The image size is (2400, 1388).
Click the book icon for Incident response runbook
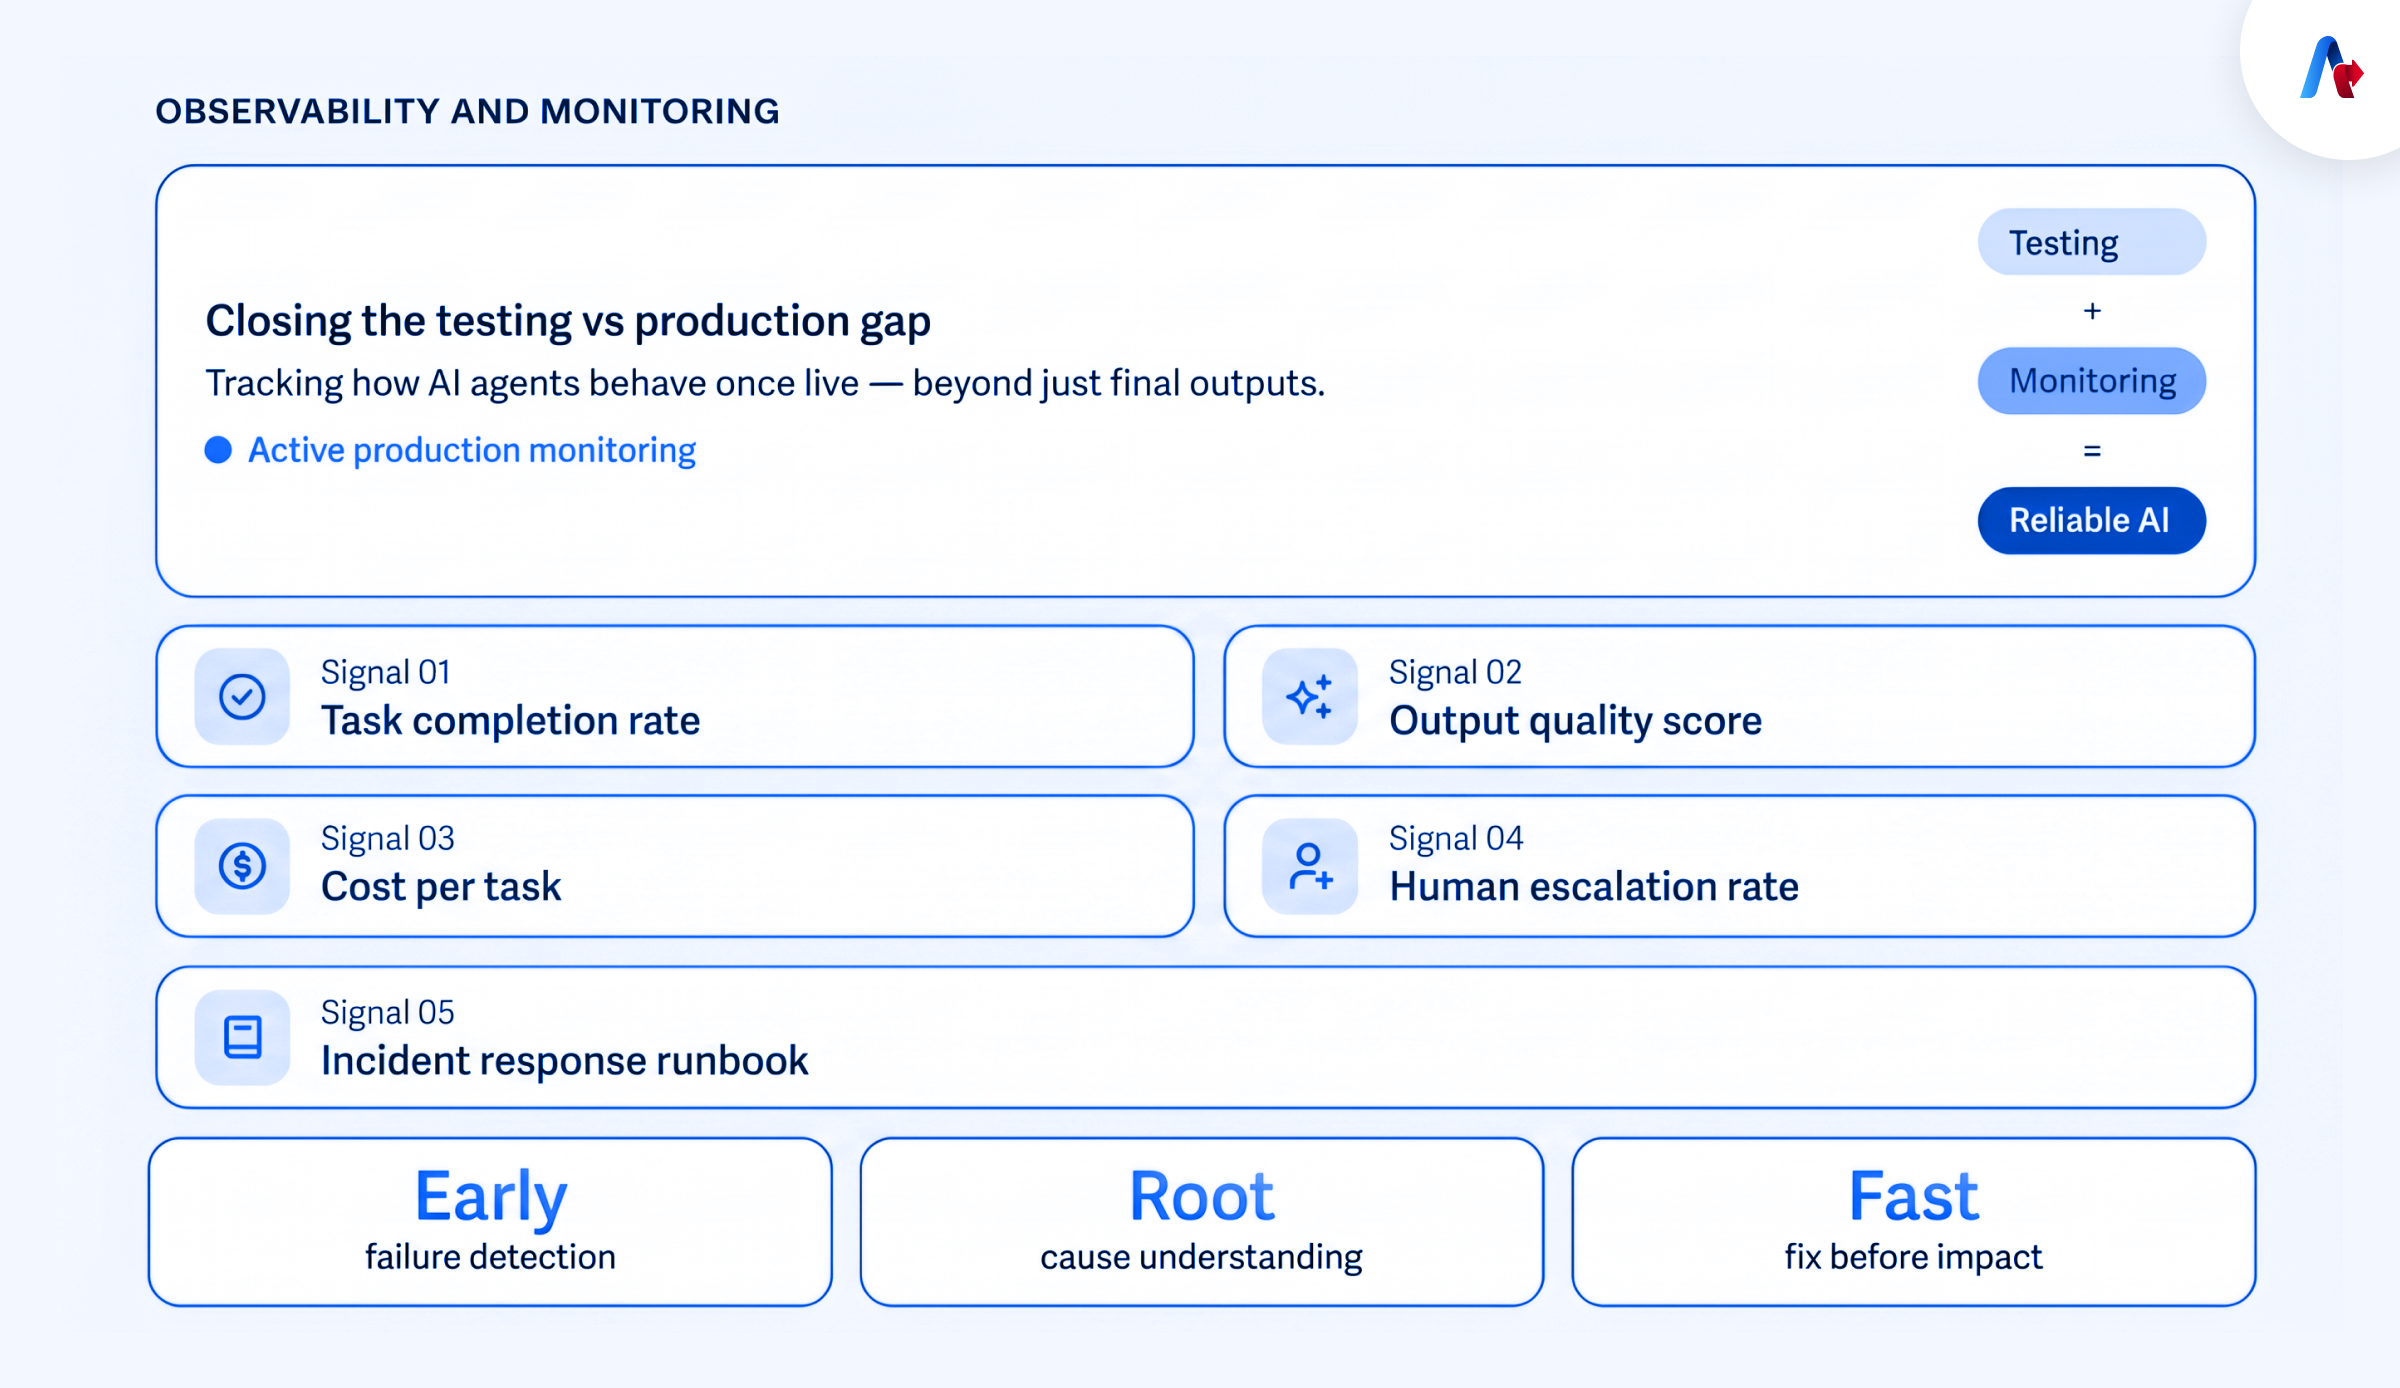(x=242, y=1037)
